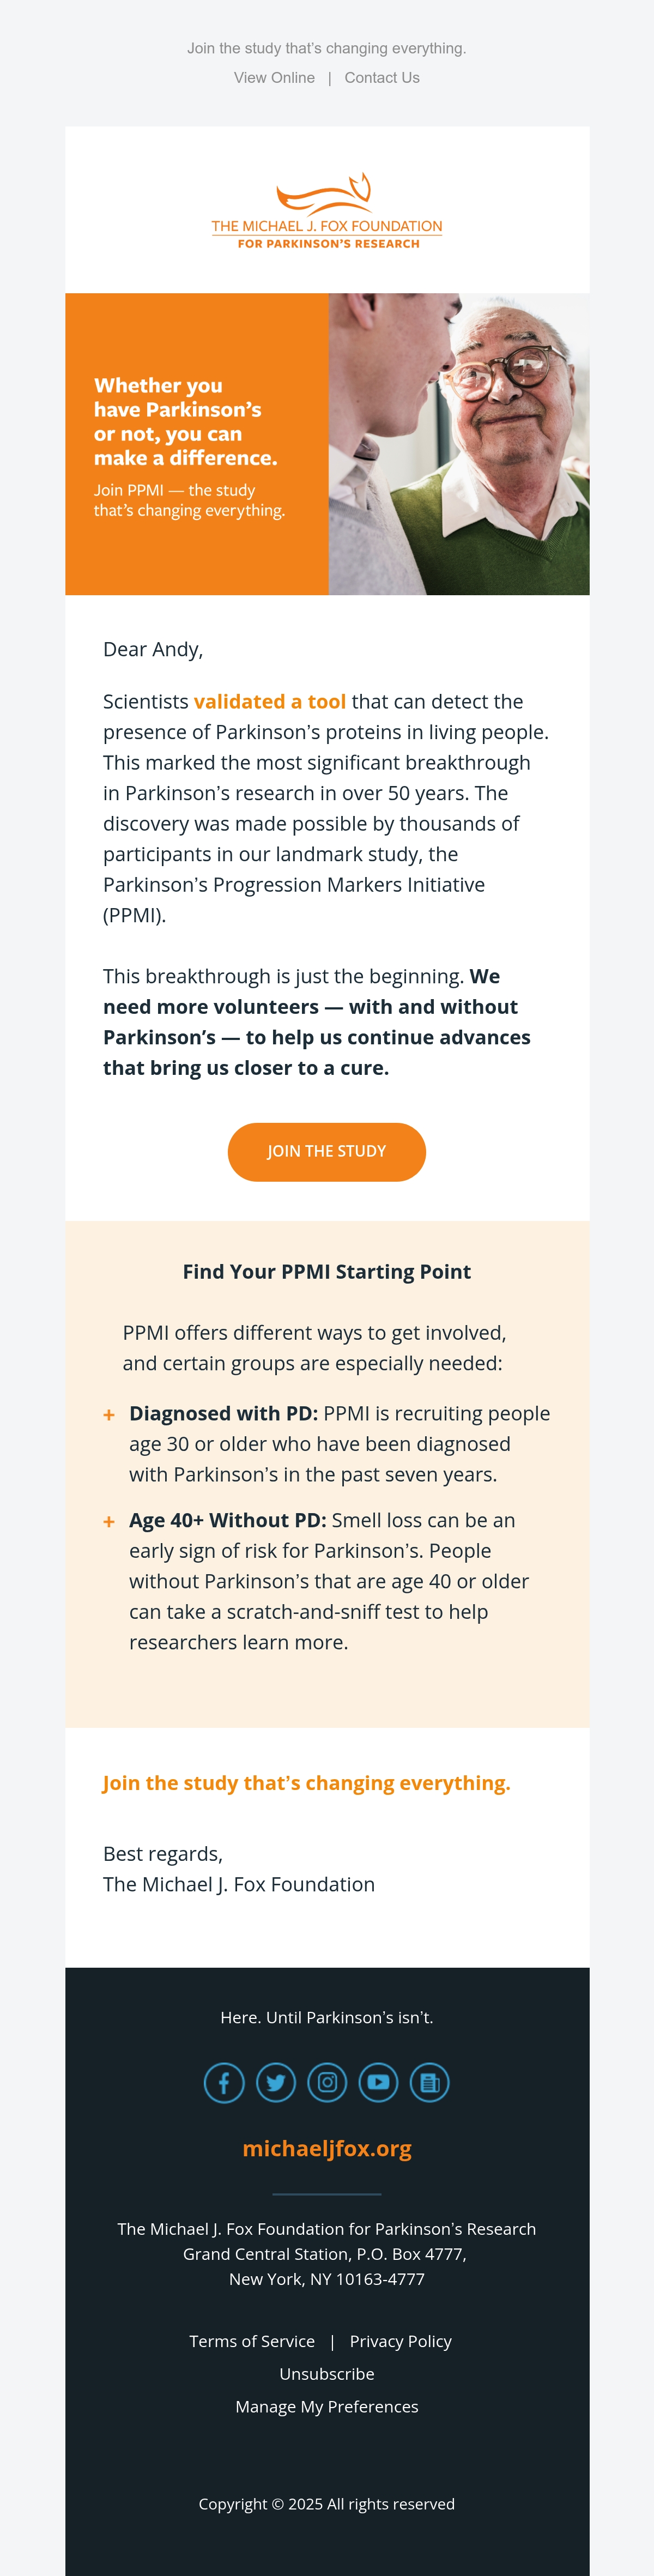Open the Instagram icon in footer
This screenshot has height=2576, width=654.
click(x=327, y=2082)
